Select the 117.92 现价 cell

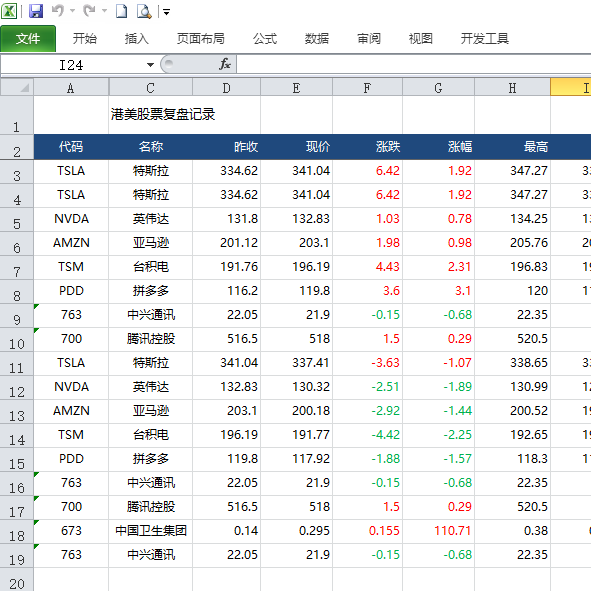296,459
